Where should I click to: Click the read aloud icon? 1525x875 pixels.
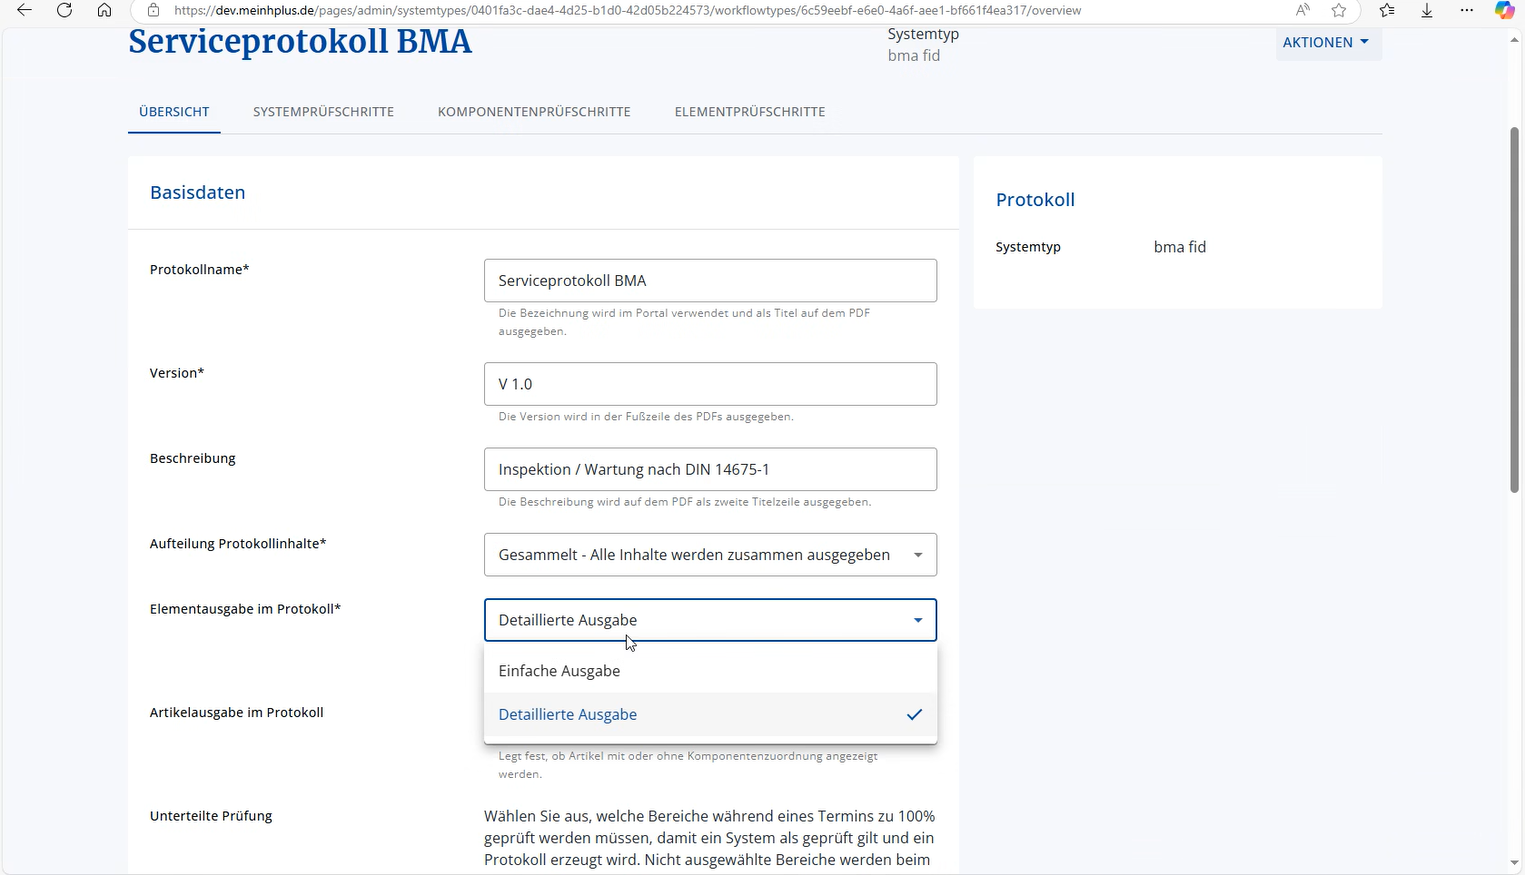(x=1302, y=10)
